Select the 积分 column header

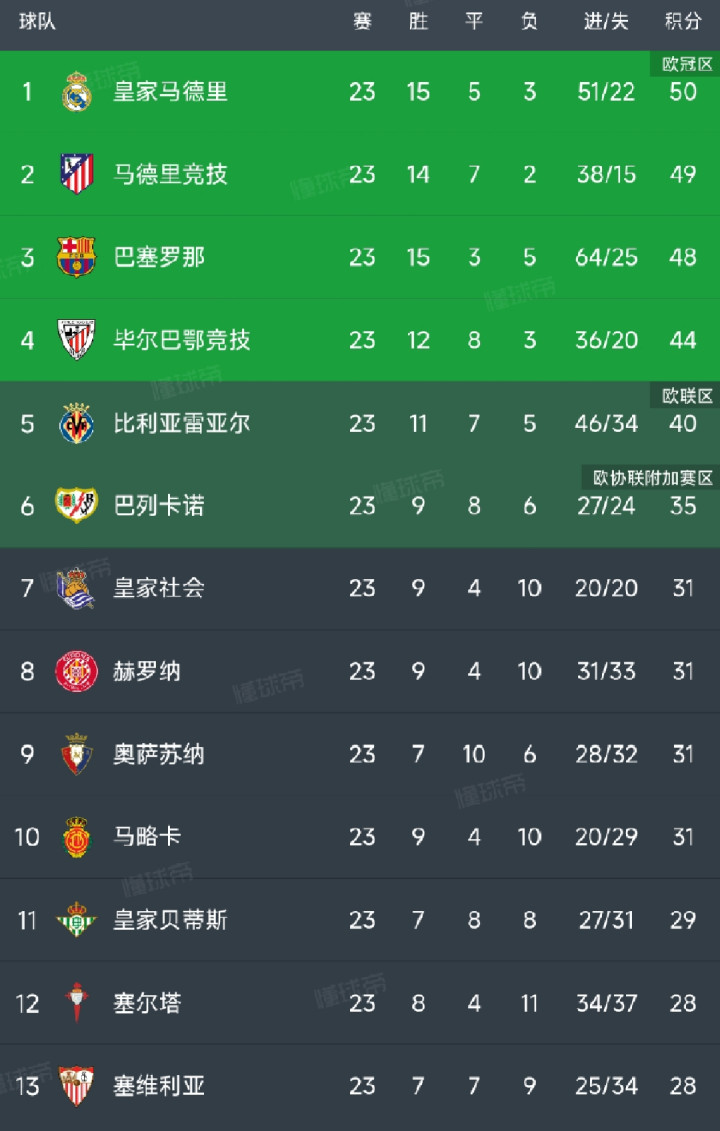(682, 22)
